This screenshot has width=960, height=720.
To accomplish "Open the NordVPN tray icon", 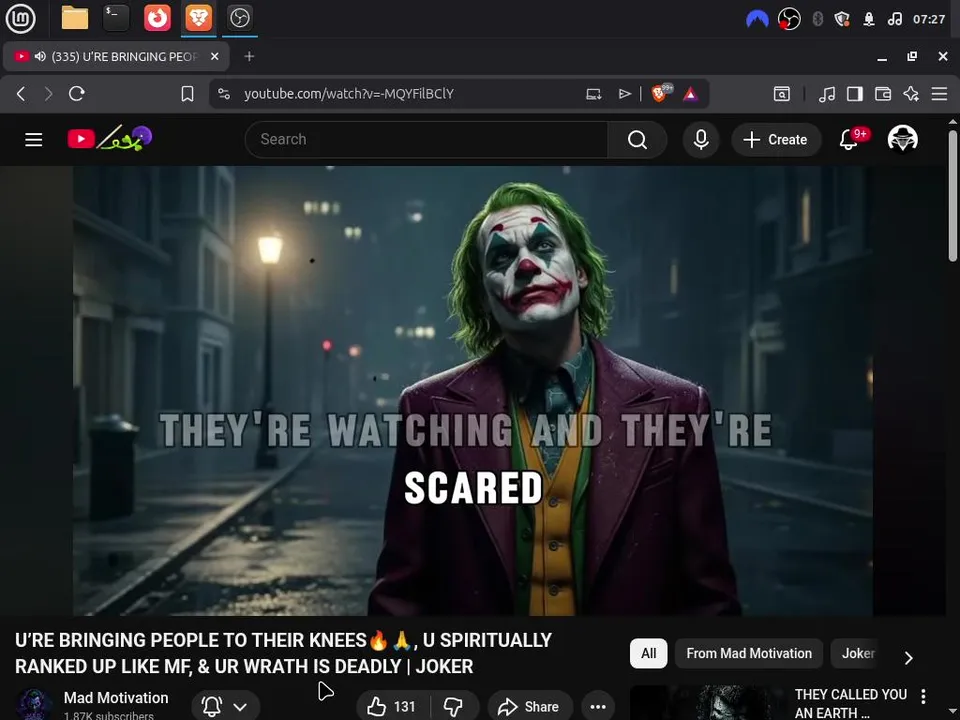I will point(757,19).
